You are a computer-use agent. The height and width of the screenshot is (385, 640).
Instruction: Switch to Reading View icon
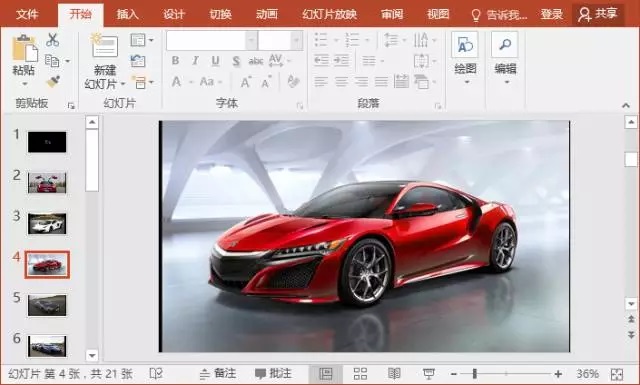394,374
